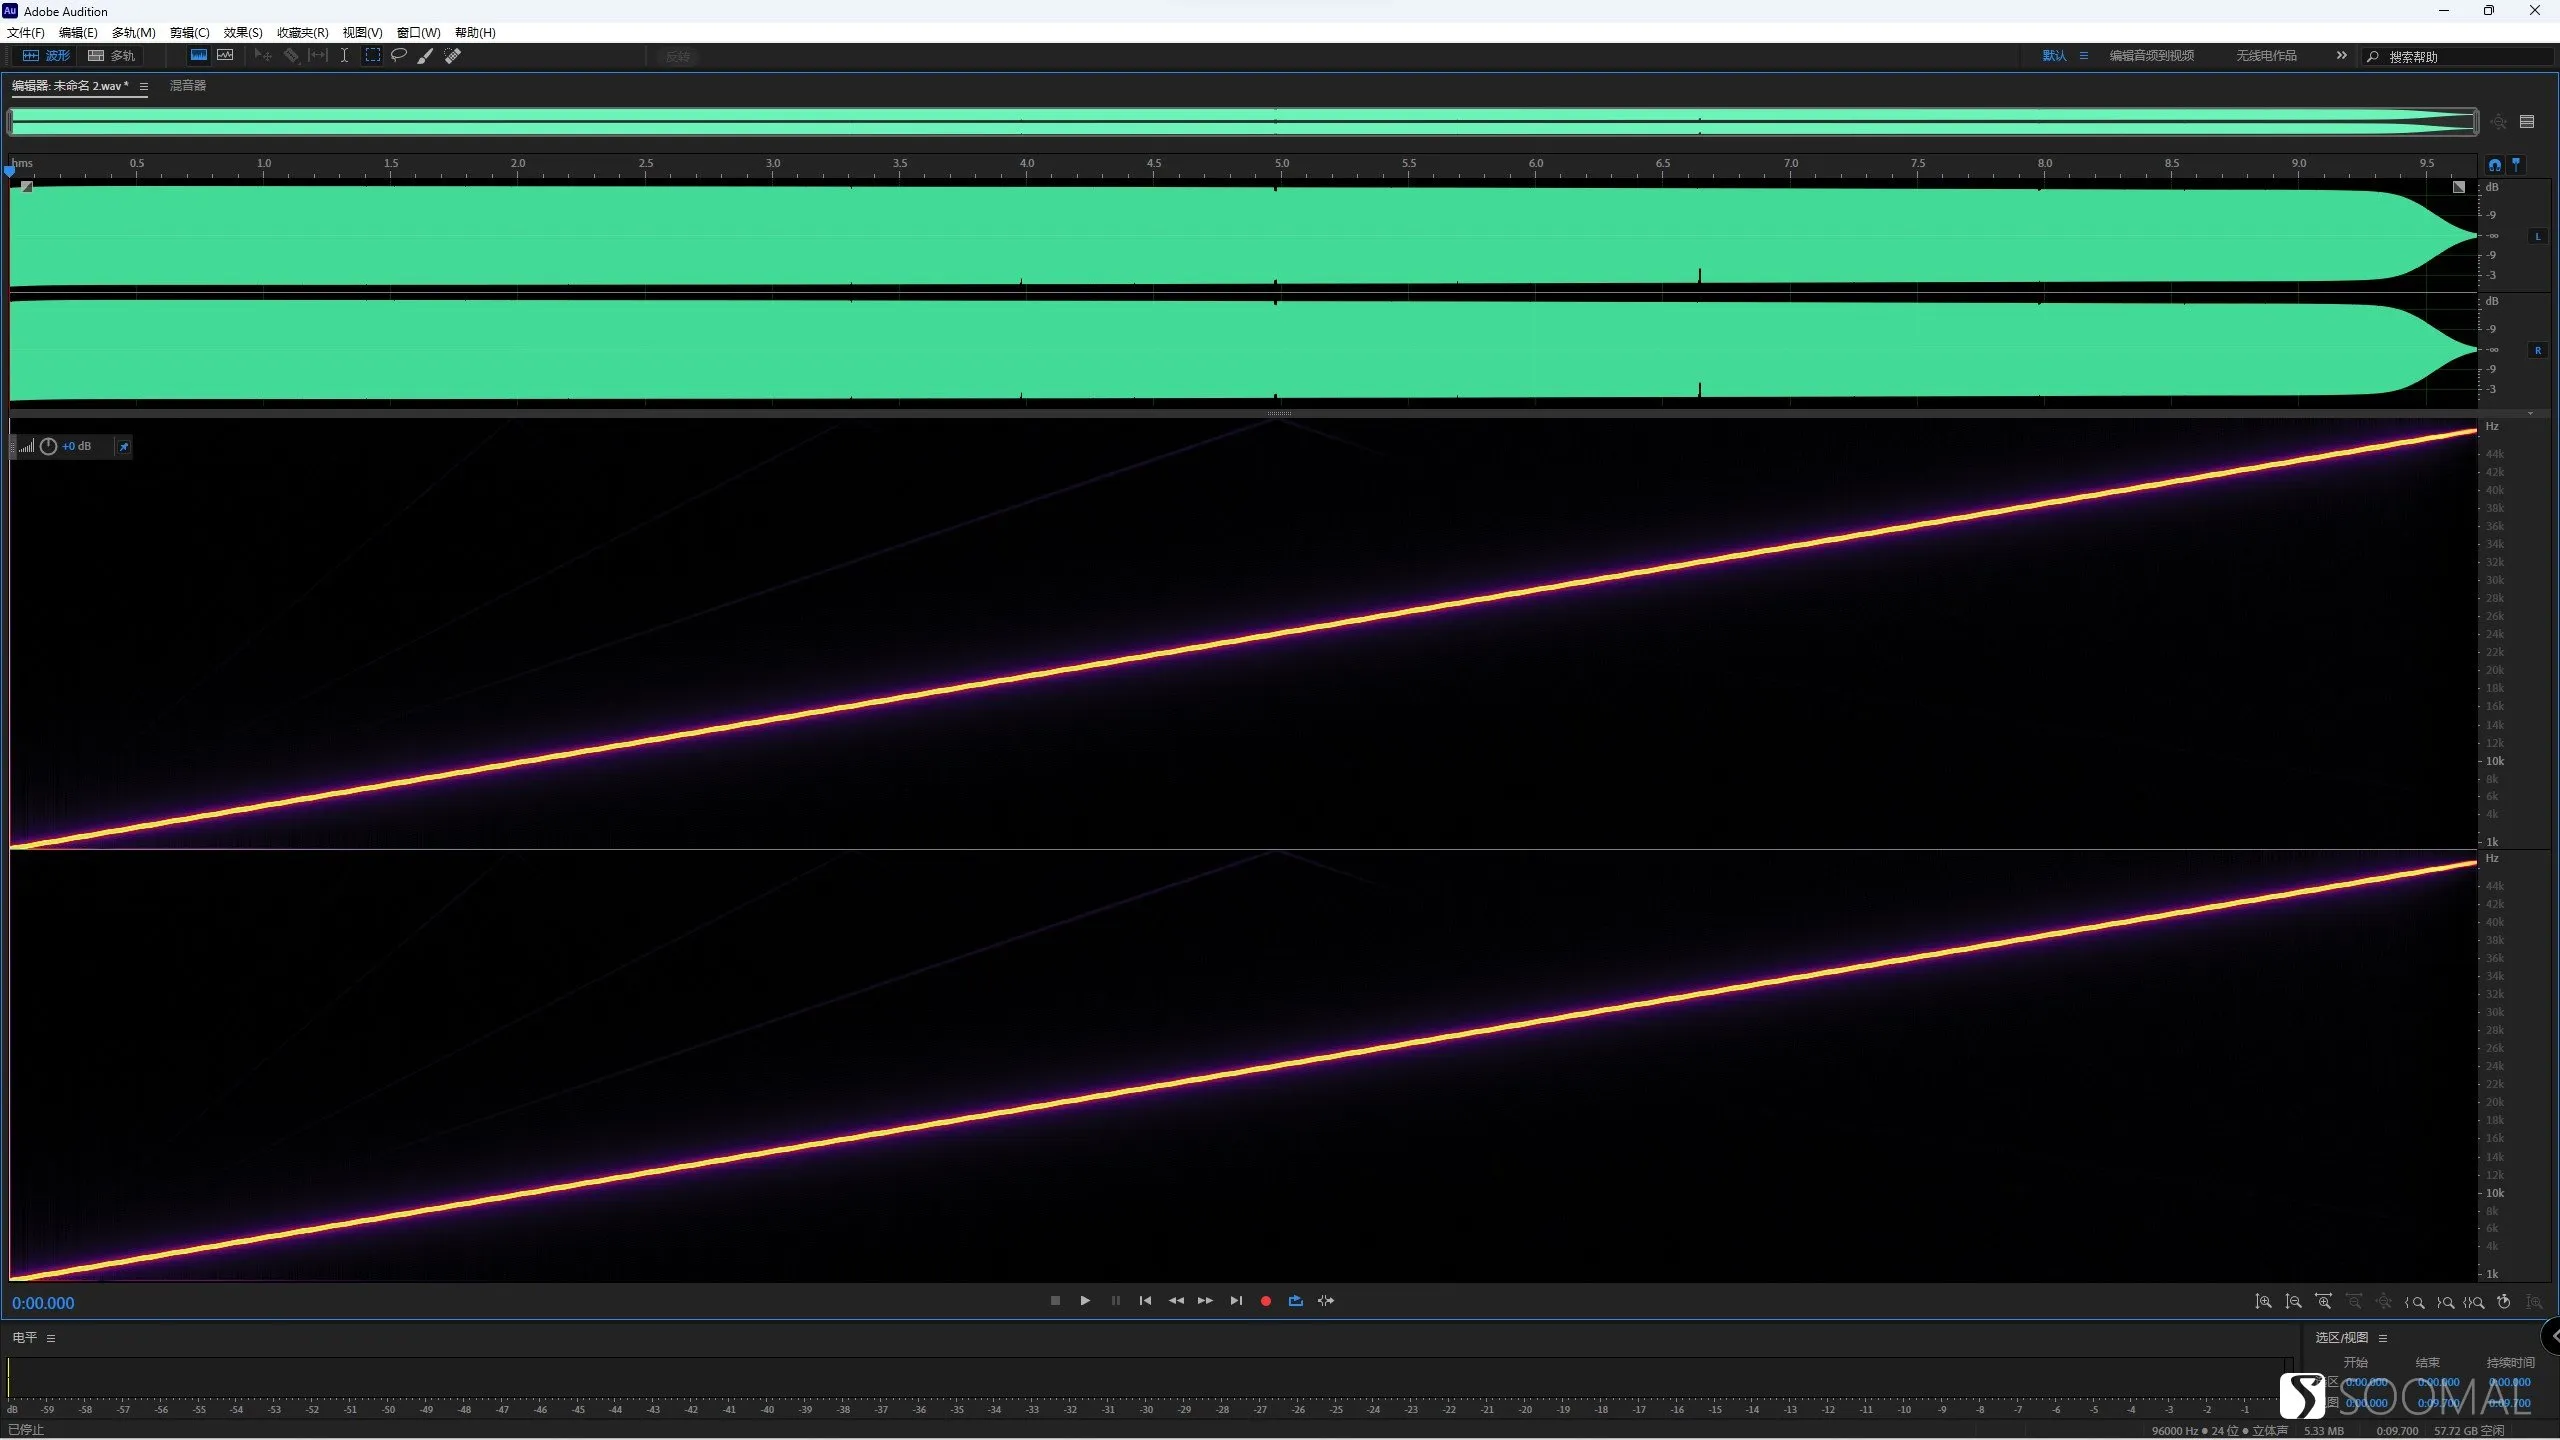
Task: Rewind the audio
Action: (1176, 1301)
